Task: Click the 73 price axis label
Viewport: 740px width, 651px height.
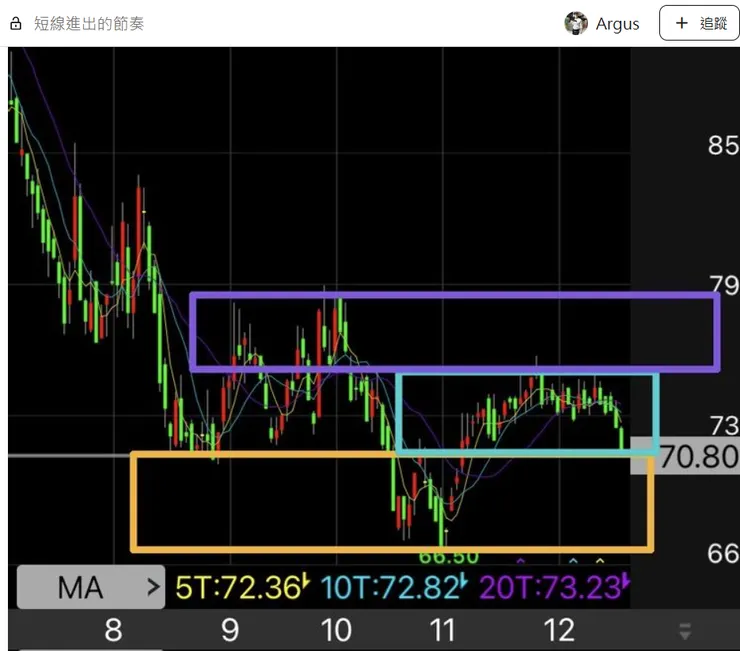Action: [724, 425]
